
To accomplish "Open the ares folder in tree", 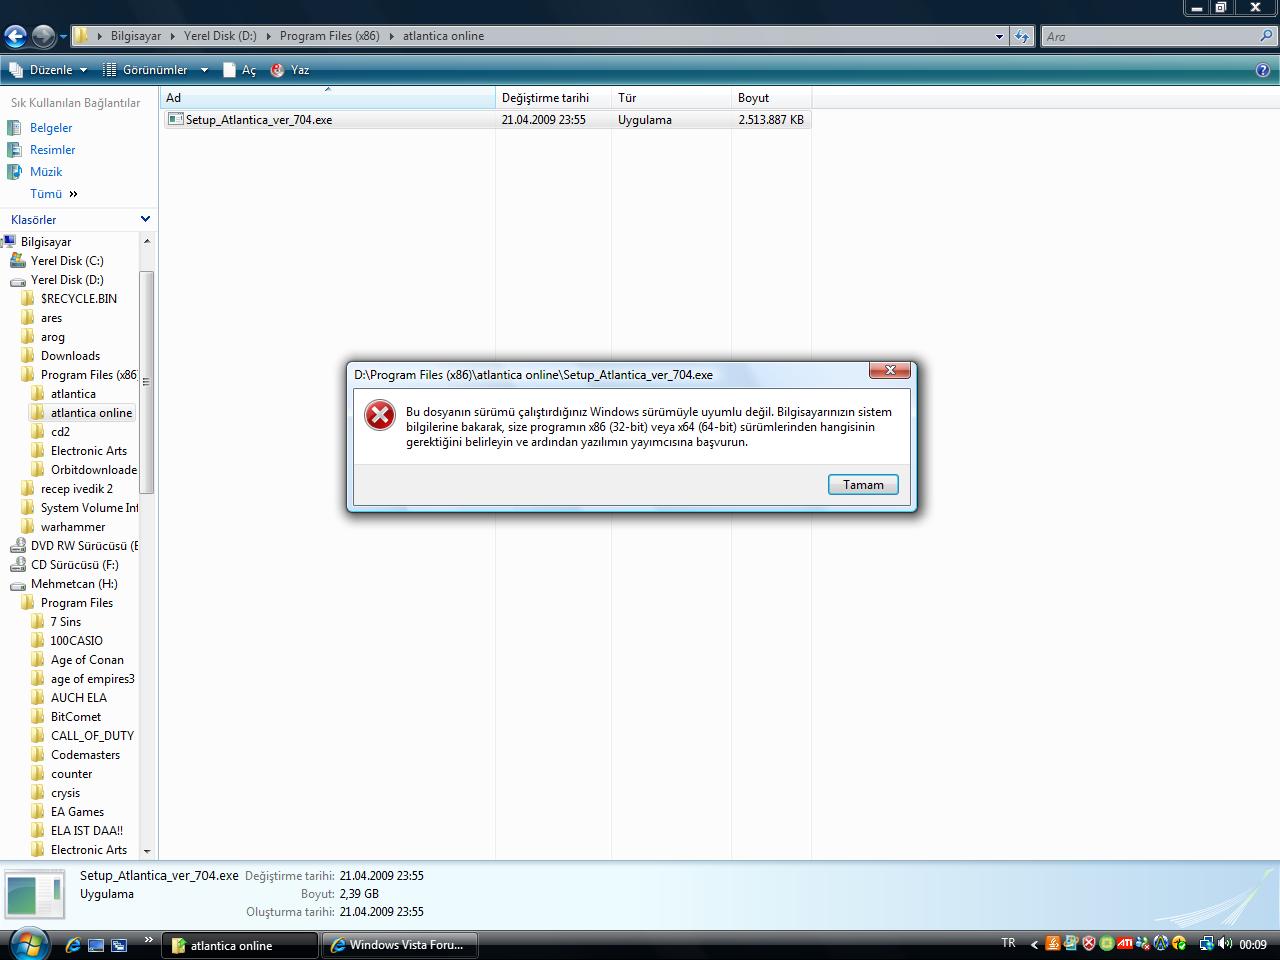I will point(51,318).
